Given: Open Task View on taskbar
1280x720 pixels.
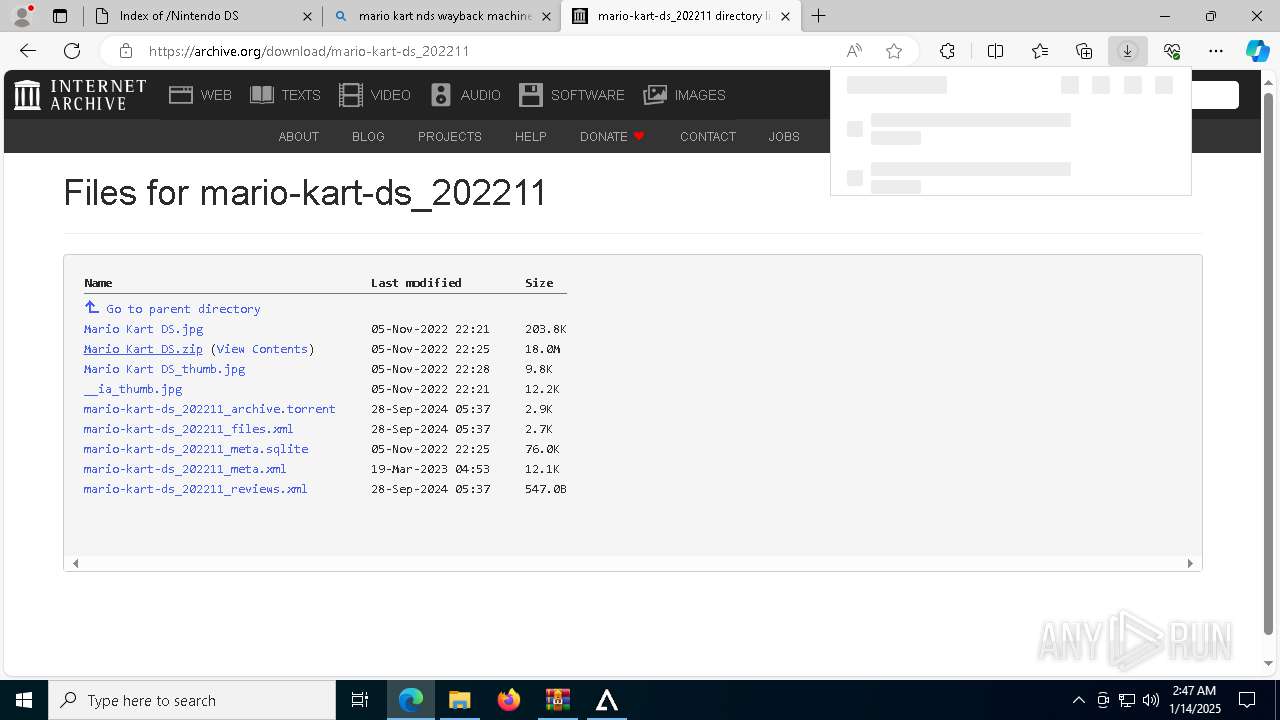Looking at the screenshot, I should (x=360, y=700).
